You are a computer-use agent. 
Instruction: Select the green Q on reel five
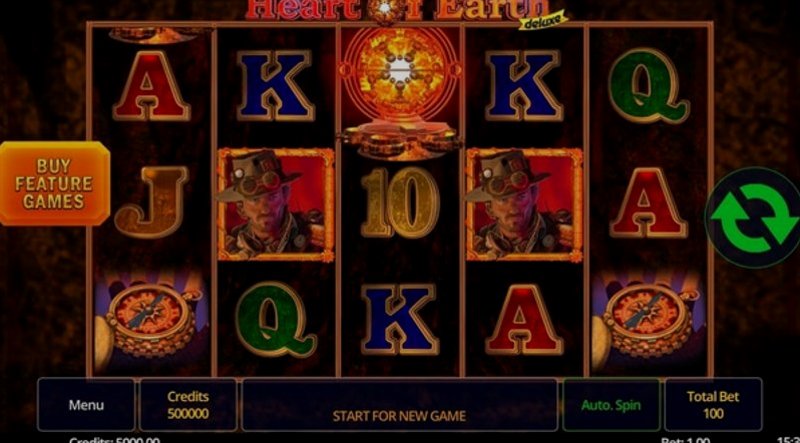[648, 86]
